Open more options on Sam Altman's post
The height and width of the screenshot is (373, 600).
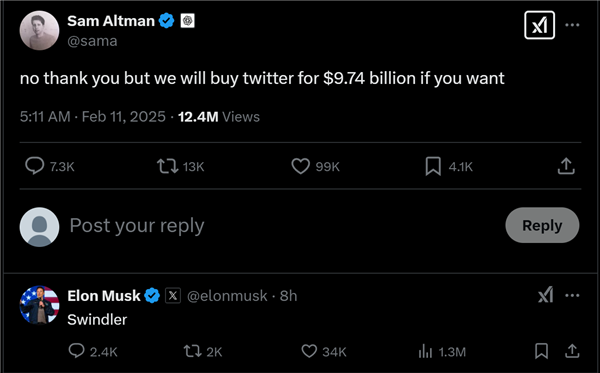click(572, 25)
